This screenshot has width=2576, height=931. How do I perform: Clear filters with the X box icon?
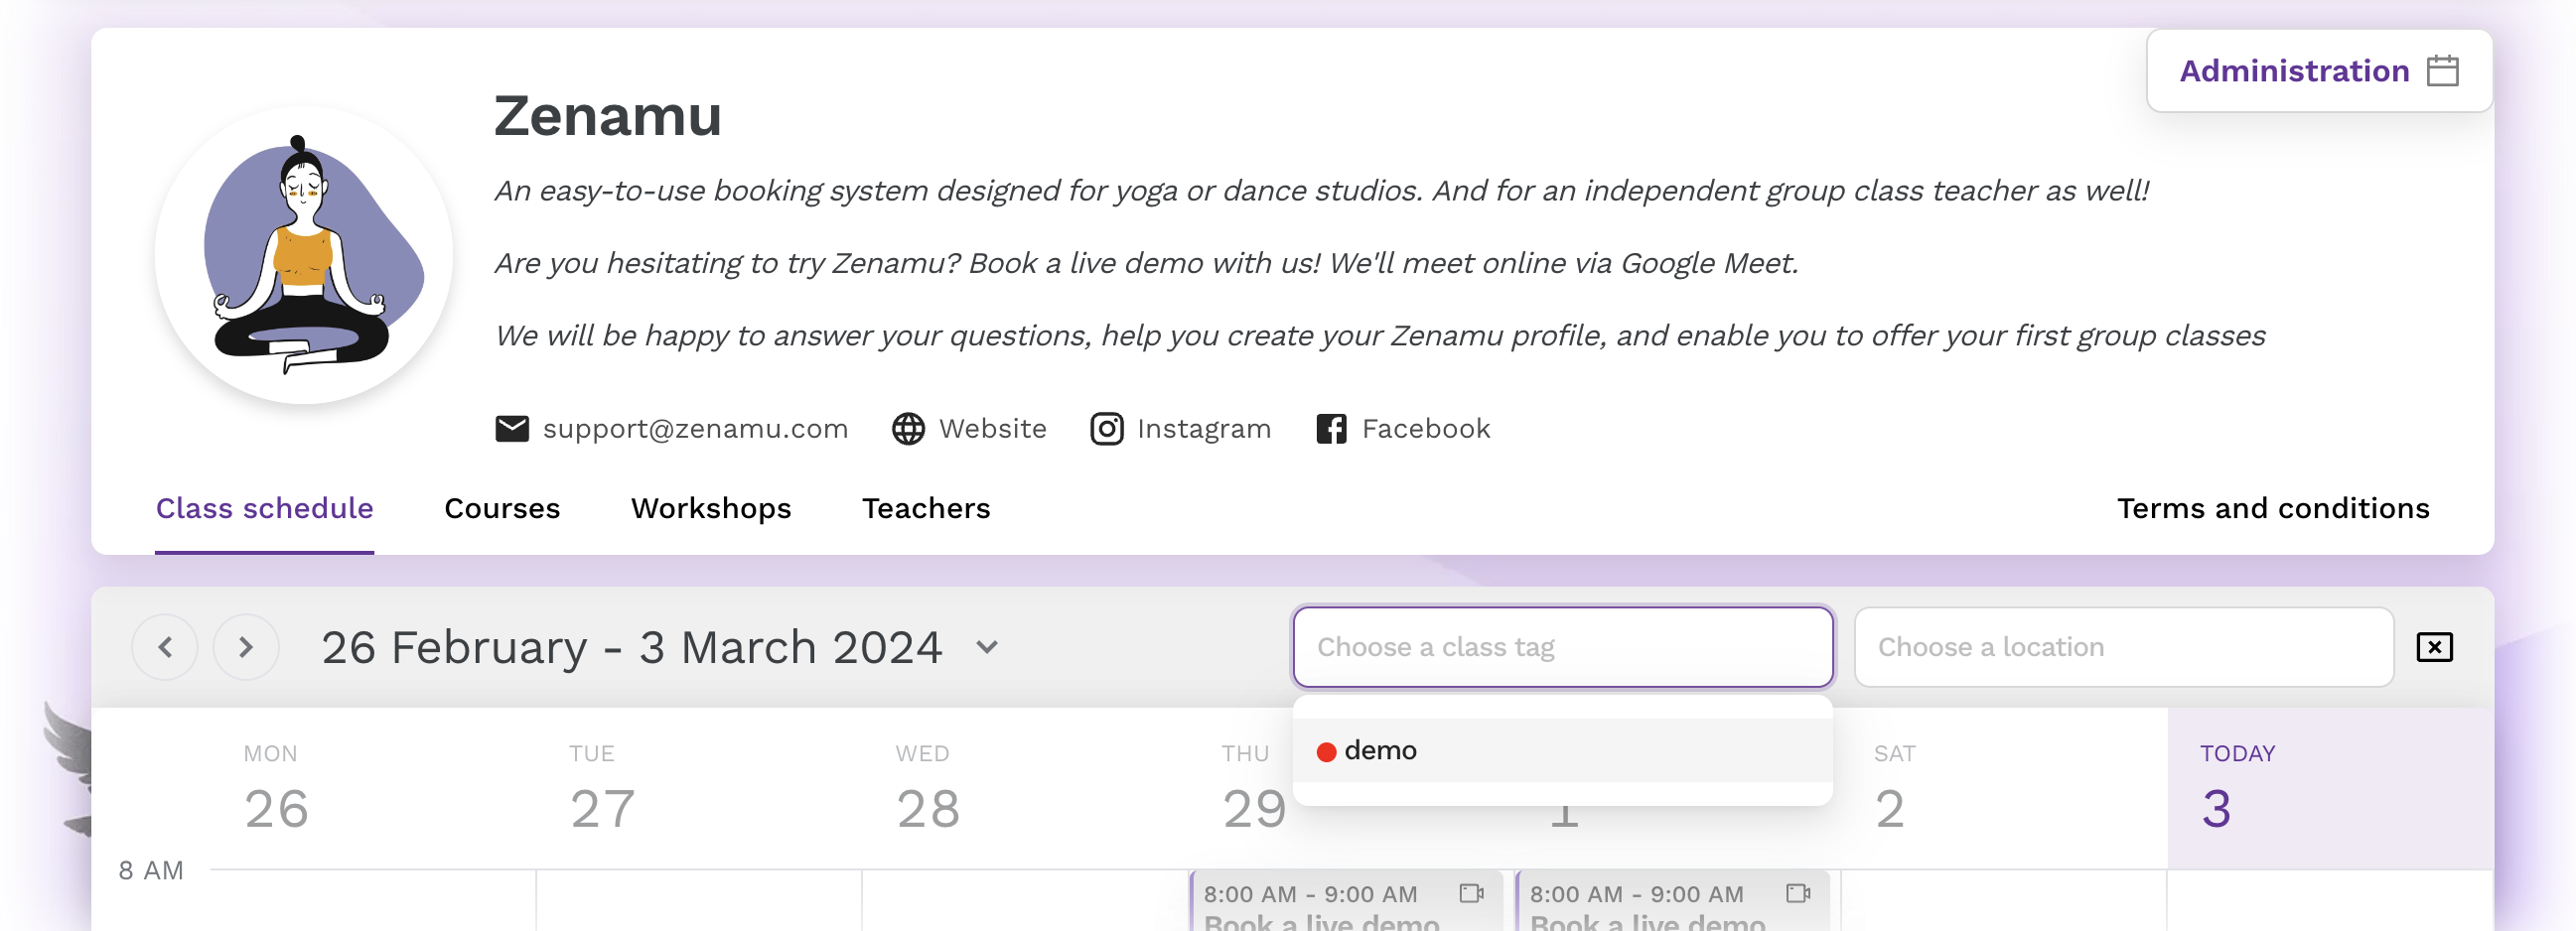(2434, 647)
